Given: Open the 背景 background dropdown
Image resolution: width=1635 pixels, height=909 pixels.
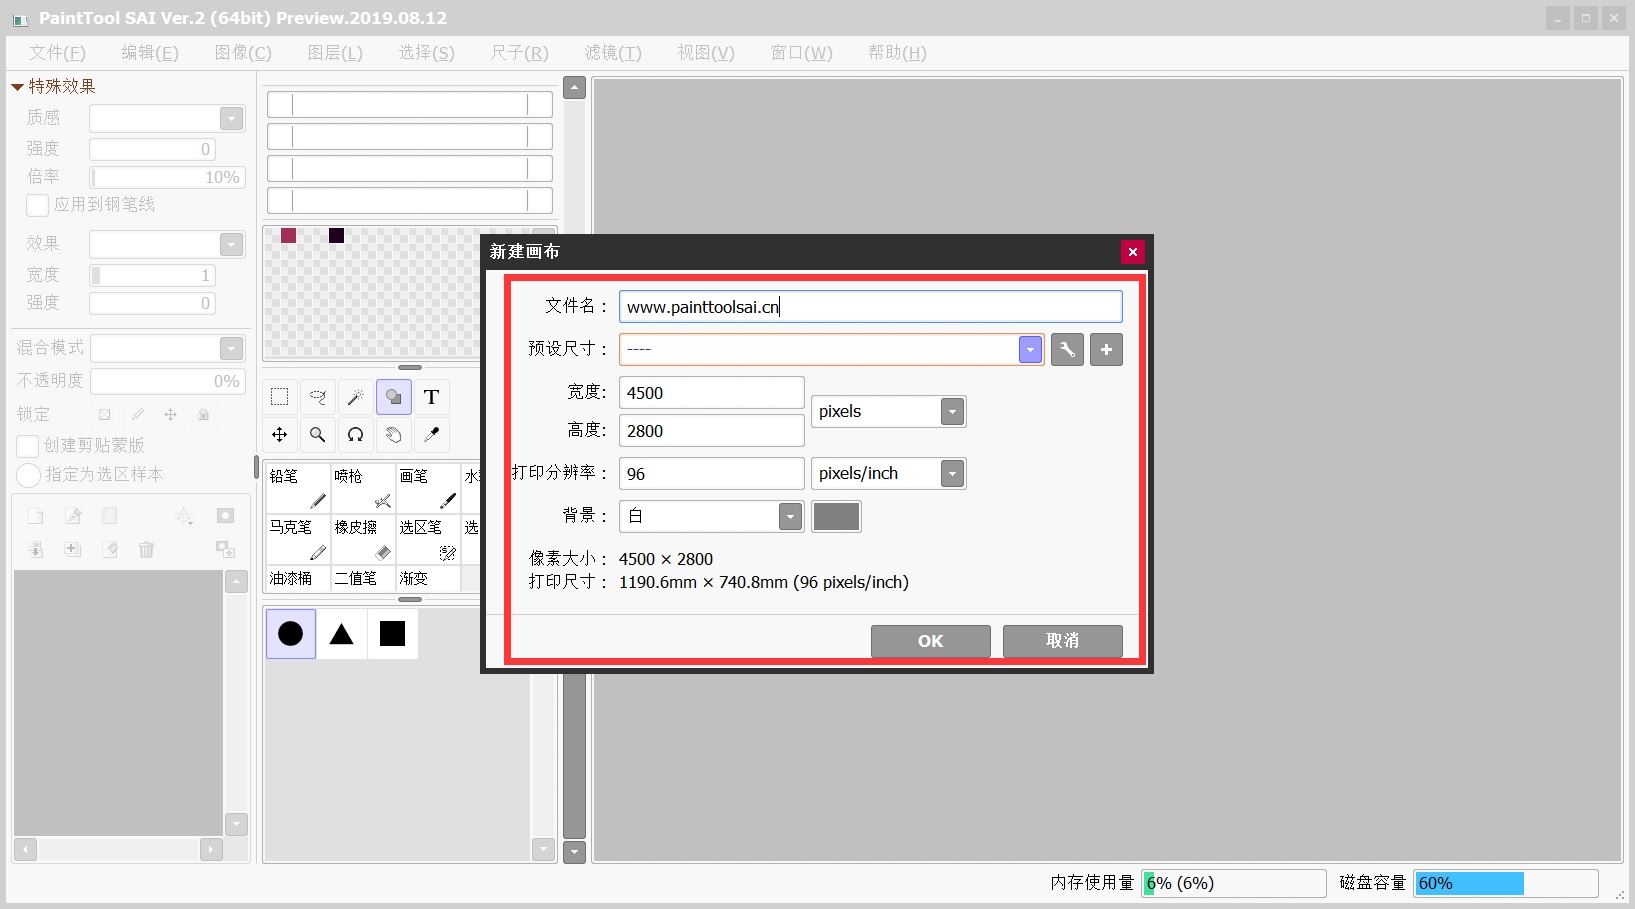Looking at the screenshot, I should (790, 517).
